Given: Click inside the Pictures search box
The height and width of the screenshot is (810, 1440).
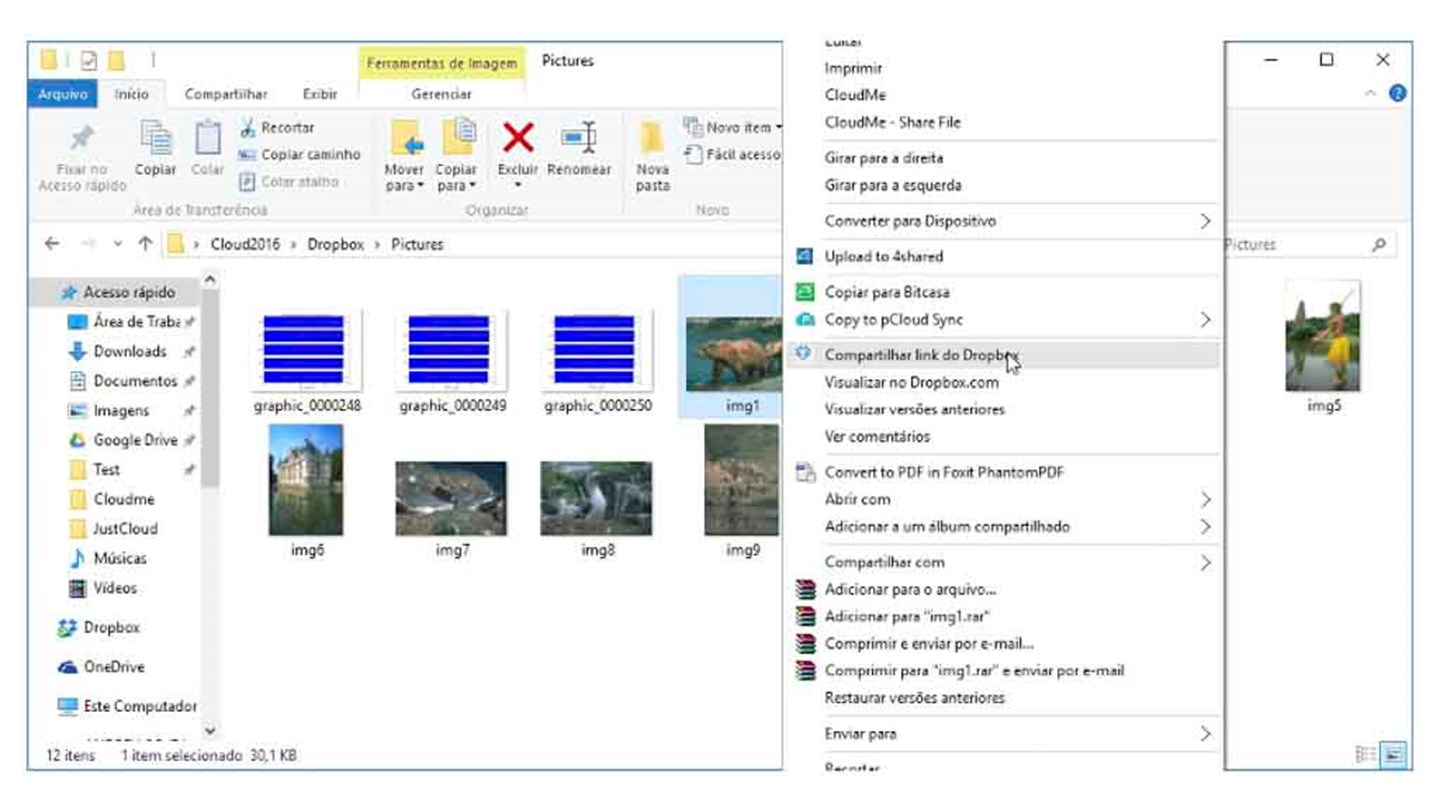Looking at the screenshot, I should pos(1300,243).
